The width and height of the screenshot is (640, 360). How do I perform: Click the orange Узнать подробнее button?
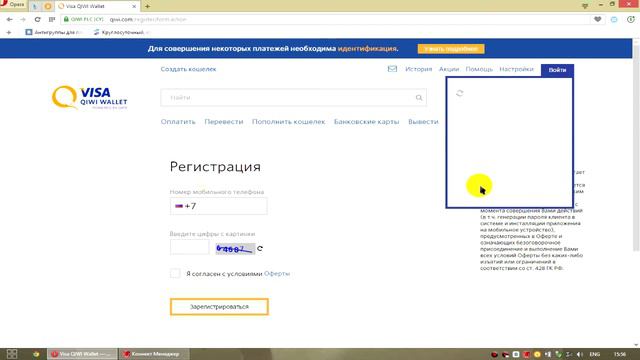point(451,49)
